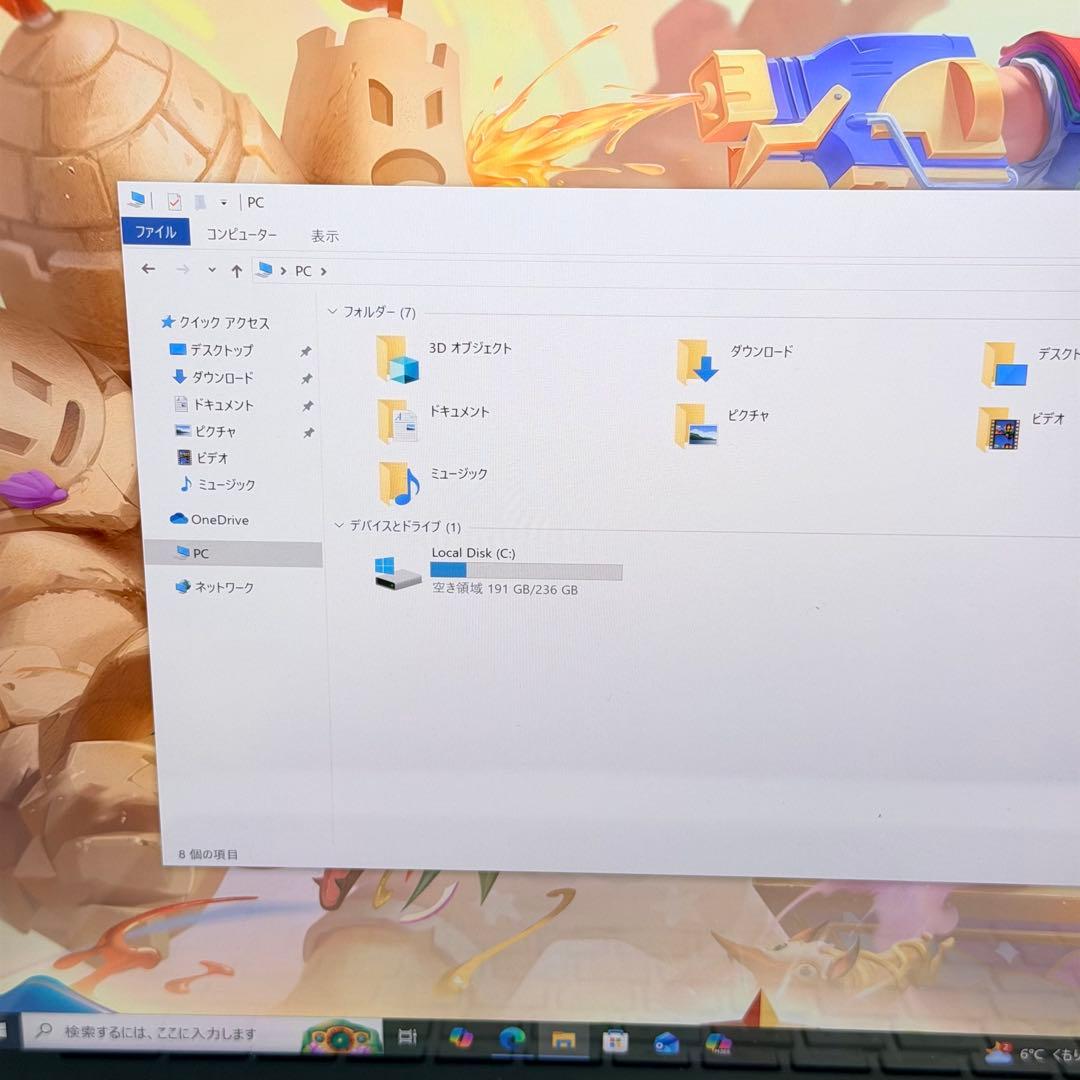Open Microsoft Store from the taskbar
The image size is (1080, 1080).
tap(615, 1041)
